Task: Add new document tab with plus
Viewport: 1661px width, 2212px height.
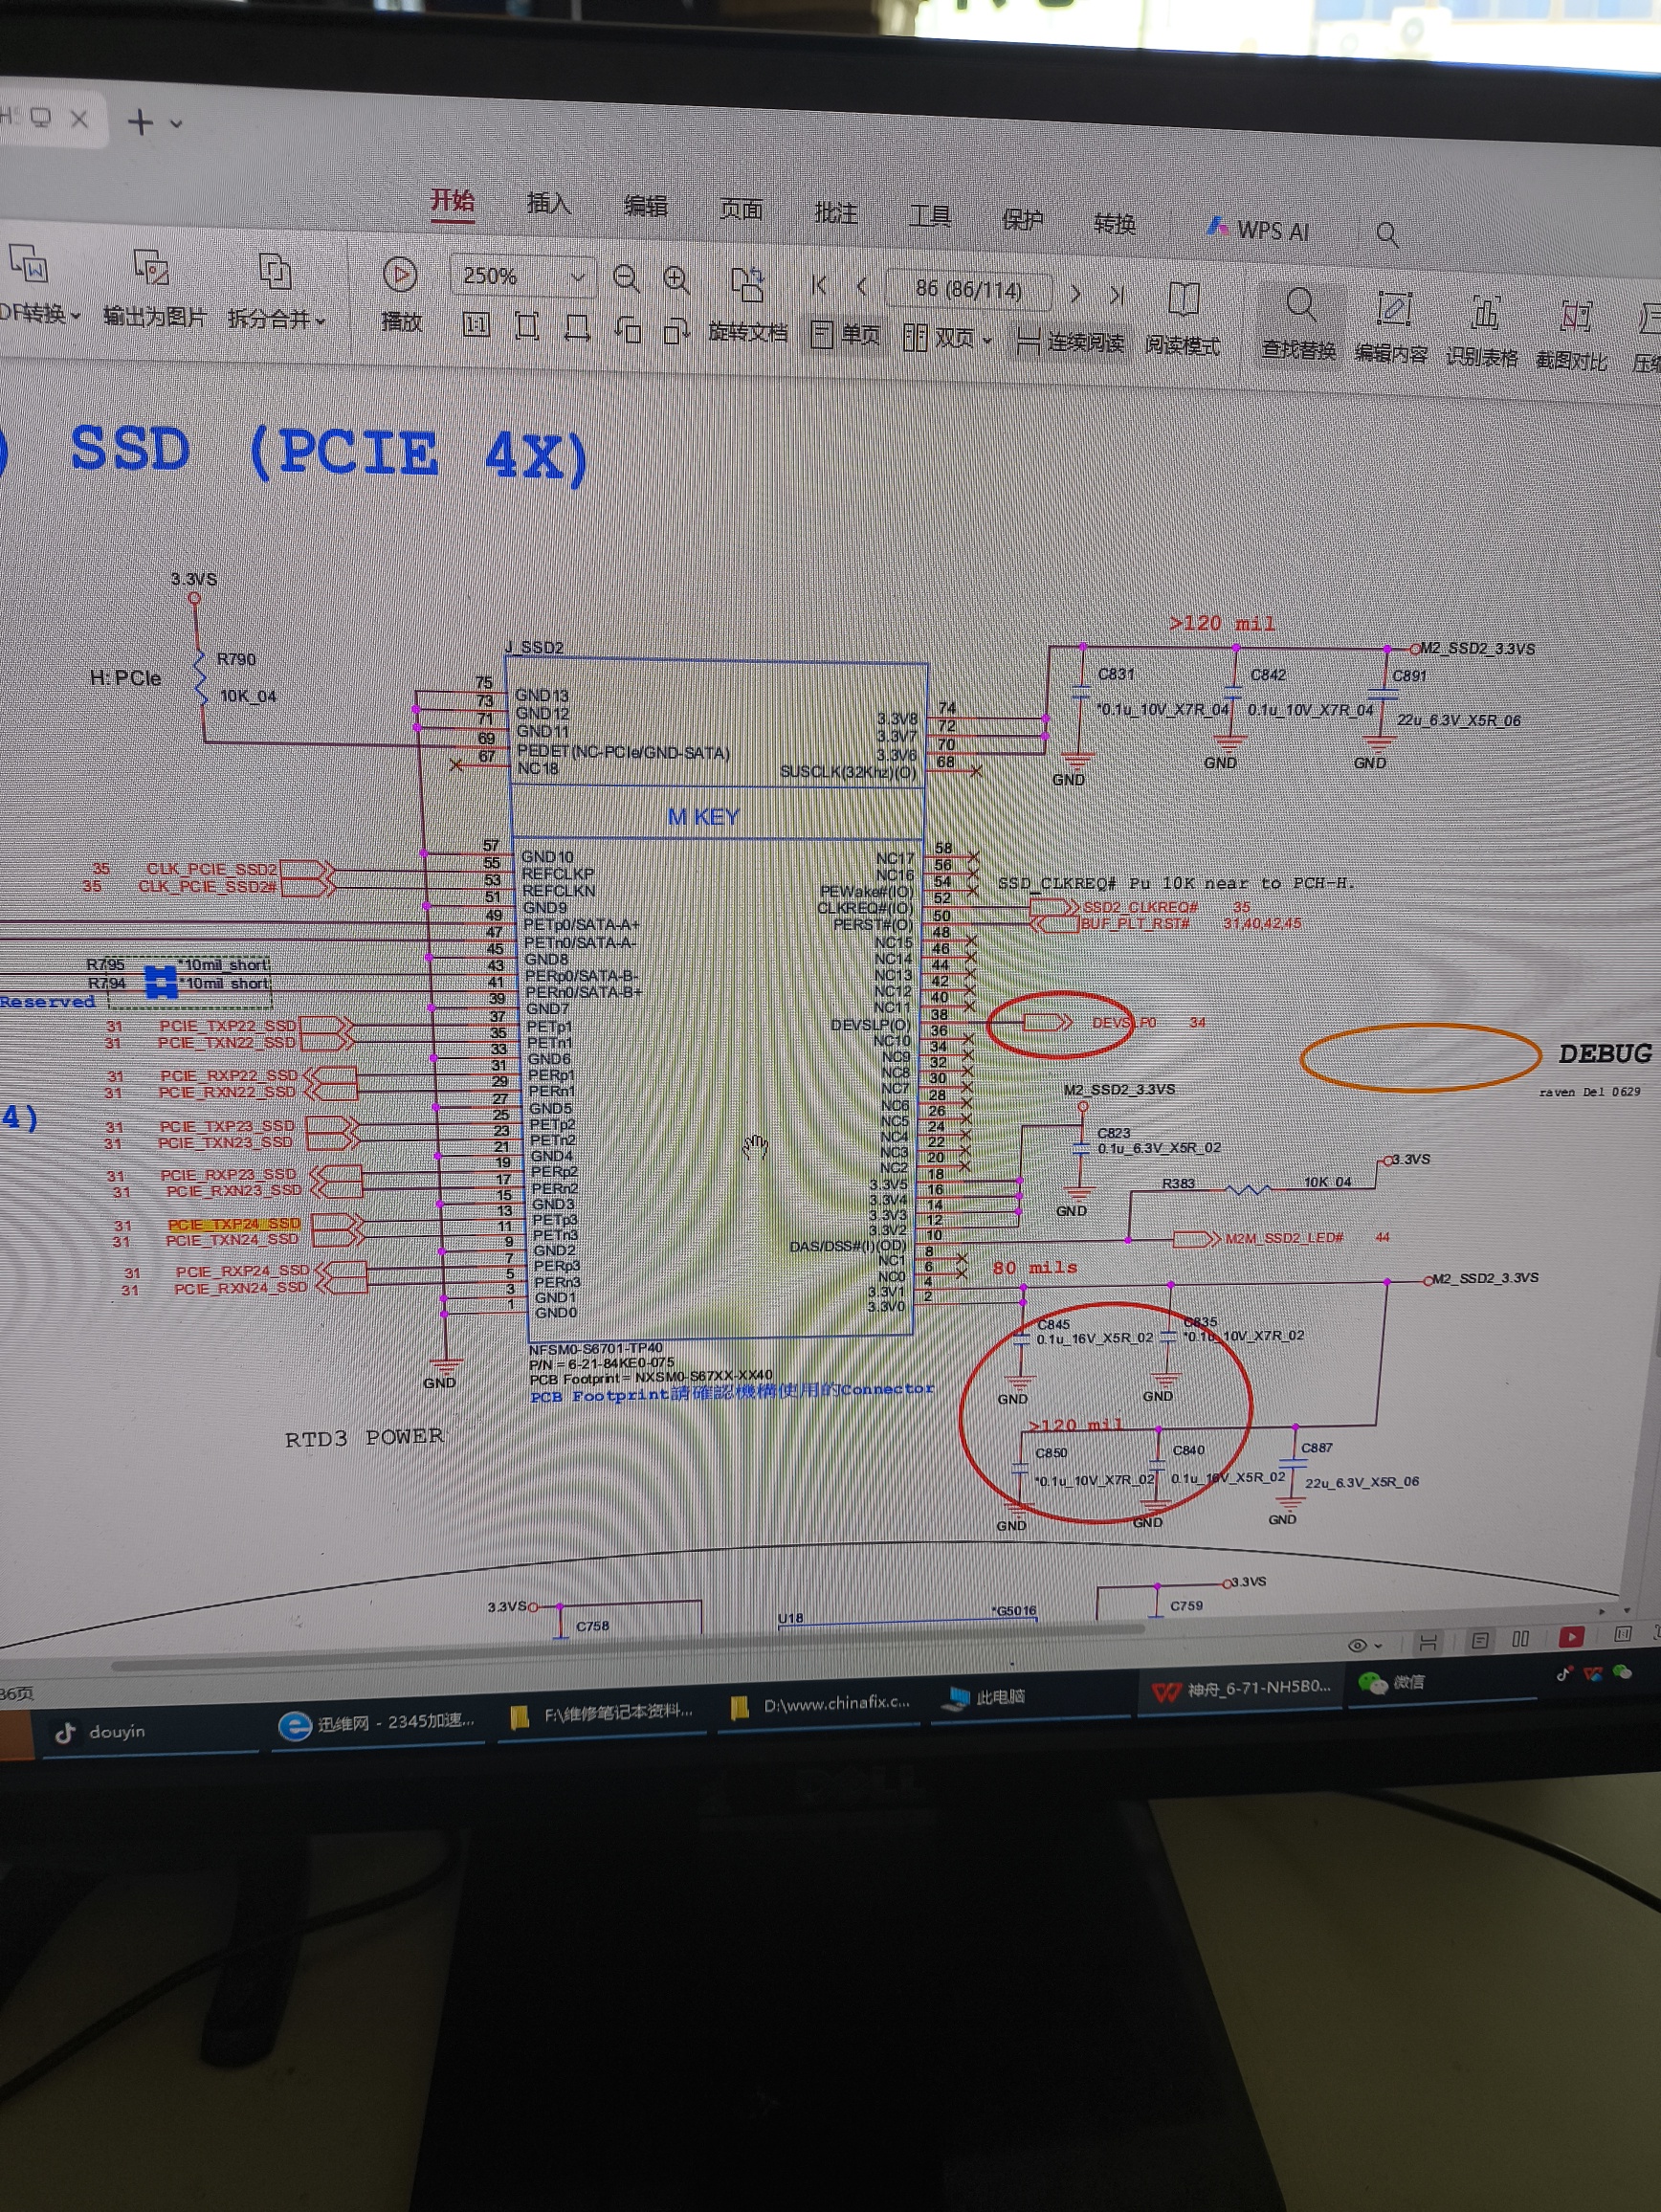Action: pos(141,122)
